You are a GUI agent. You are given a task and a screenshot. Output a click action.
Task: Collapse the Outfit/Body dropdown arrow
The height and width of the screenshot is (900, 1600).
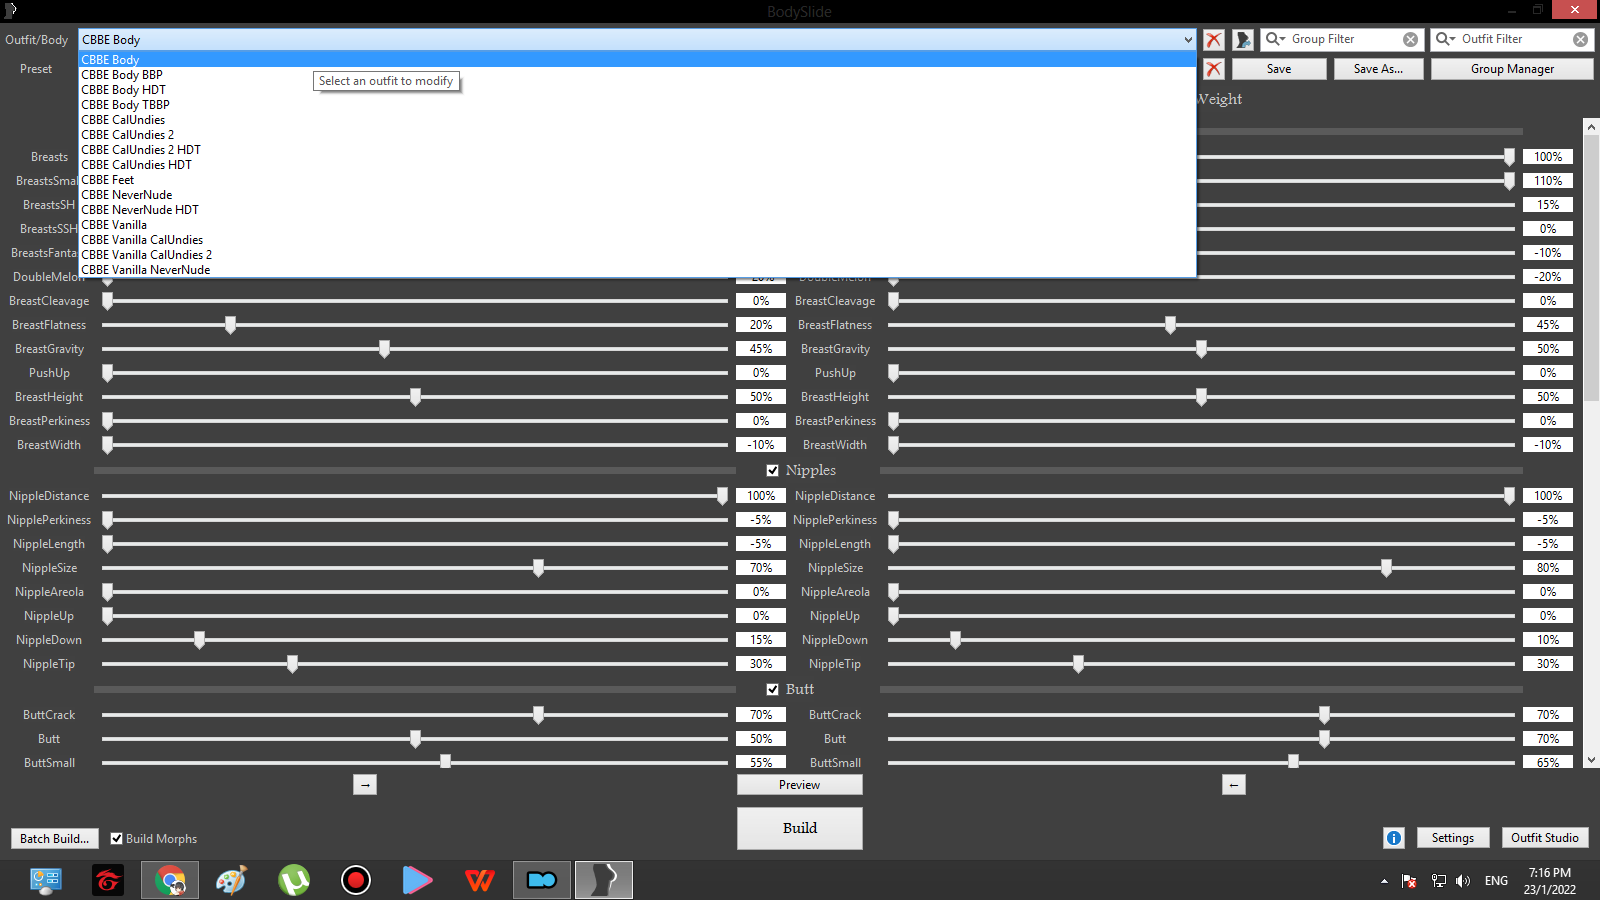[1187, 40]
